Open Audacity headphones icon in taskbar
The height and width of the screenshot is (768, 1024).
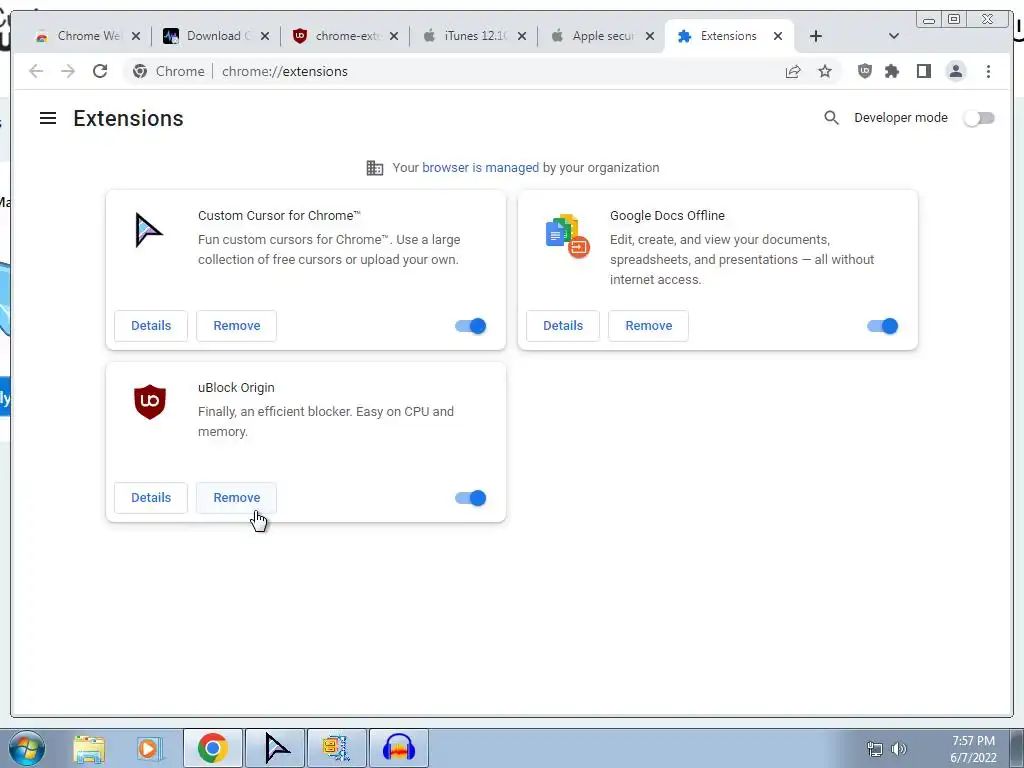pos(399,748)
